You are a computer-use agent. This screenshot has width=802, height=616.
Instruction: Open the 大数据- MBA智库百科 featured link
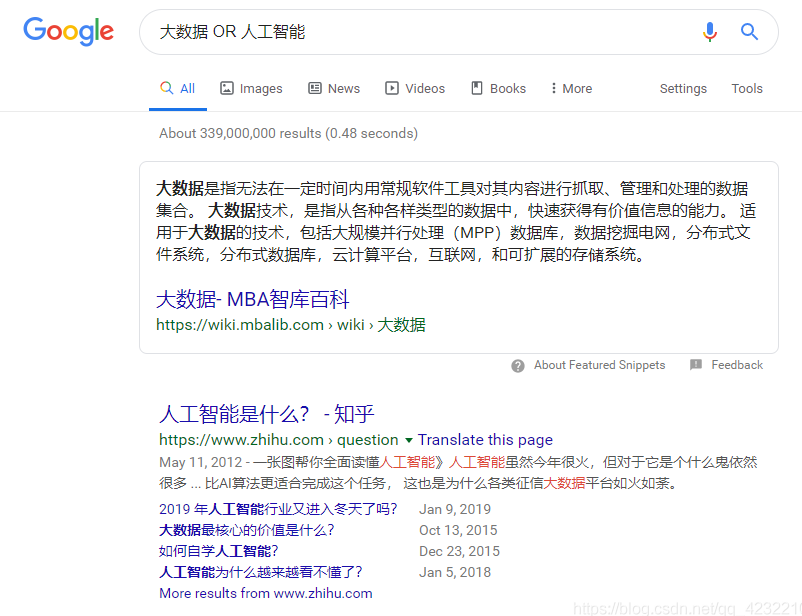tap(253, 299)
